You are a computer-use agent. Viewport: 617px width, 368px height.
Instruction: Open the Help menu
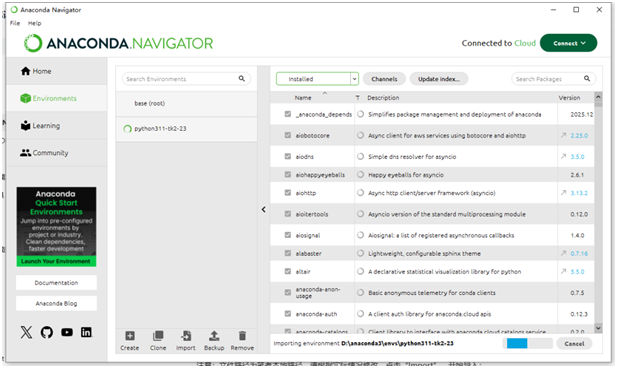pyautogui.click(x=35, y=23)
